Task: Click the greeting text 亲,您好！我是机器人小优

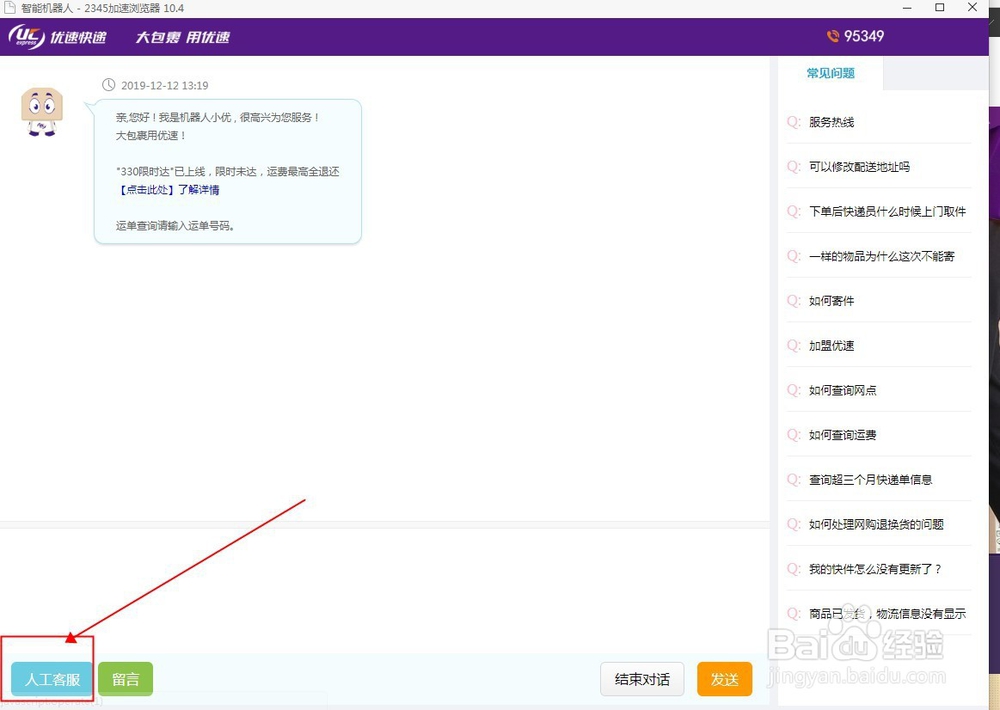Action: pyautogui.click(x=173, y=117)
